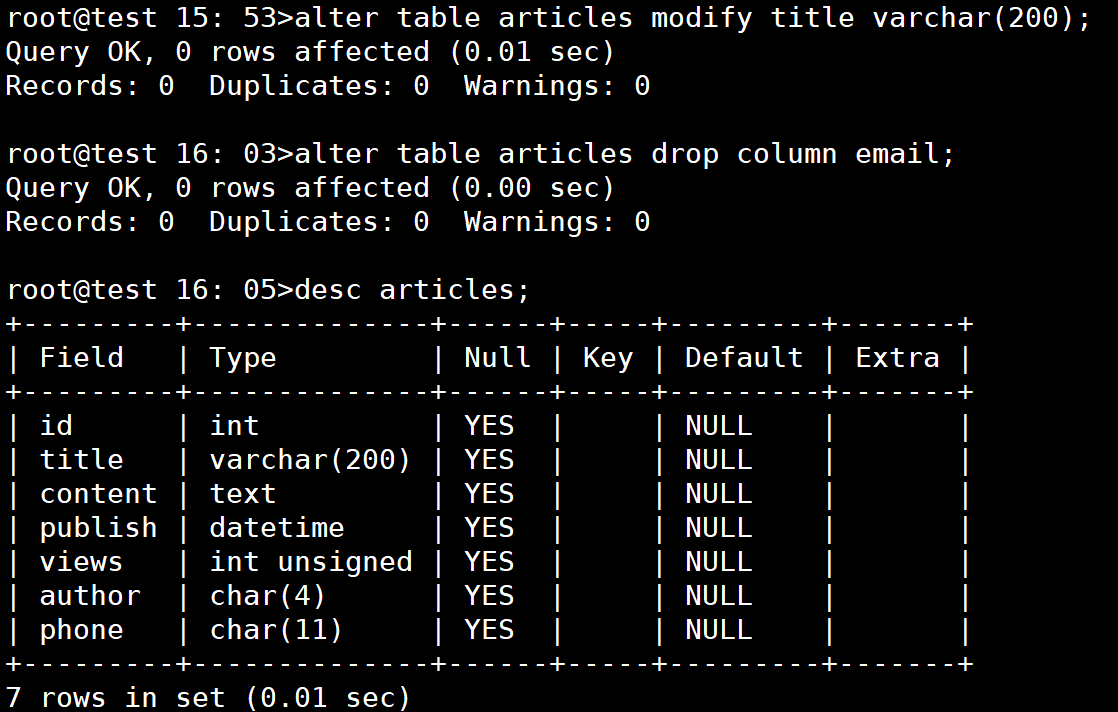Click the 'author' field name
1118x712 pixels.
[x=90, y=596]
